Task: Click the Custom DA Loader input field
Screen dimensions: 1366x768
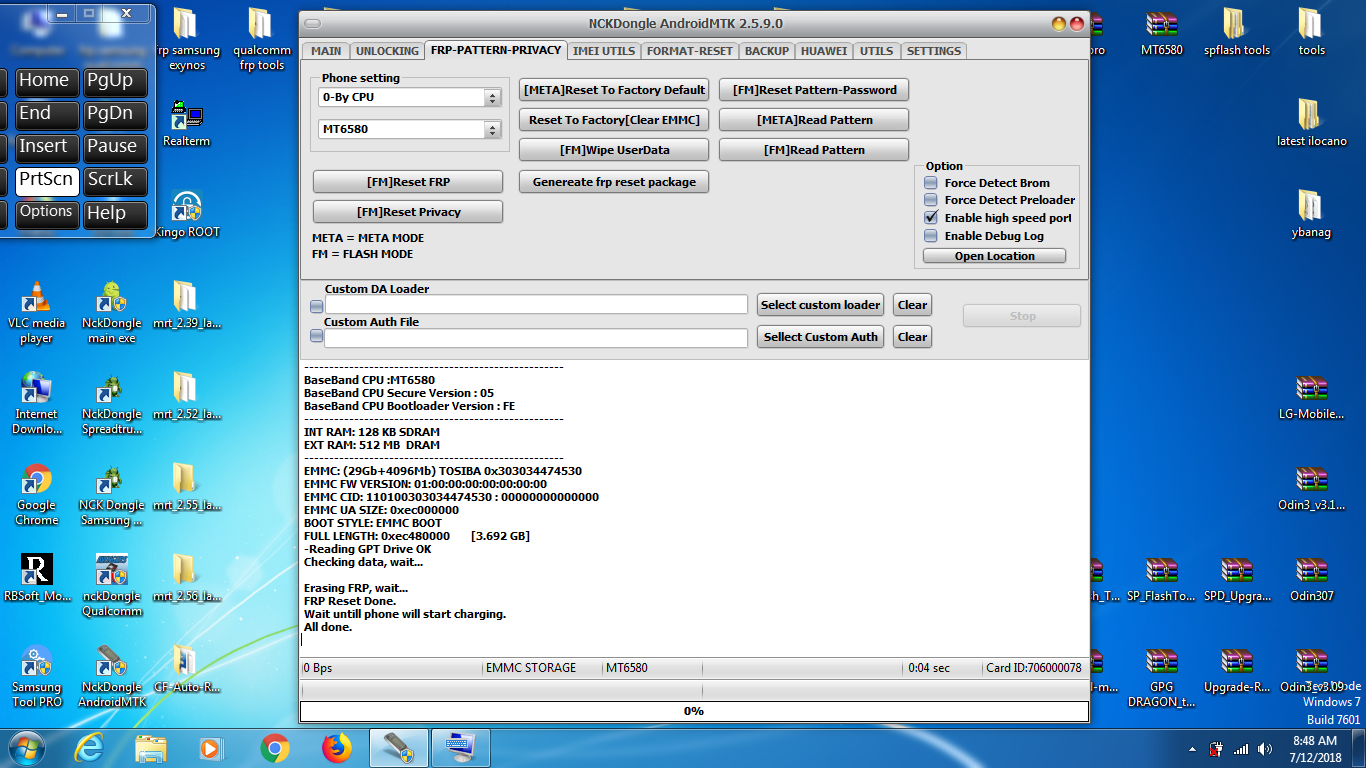Action: [536, 305]
